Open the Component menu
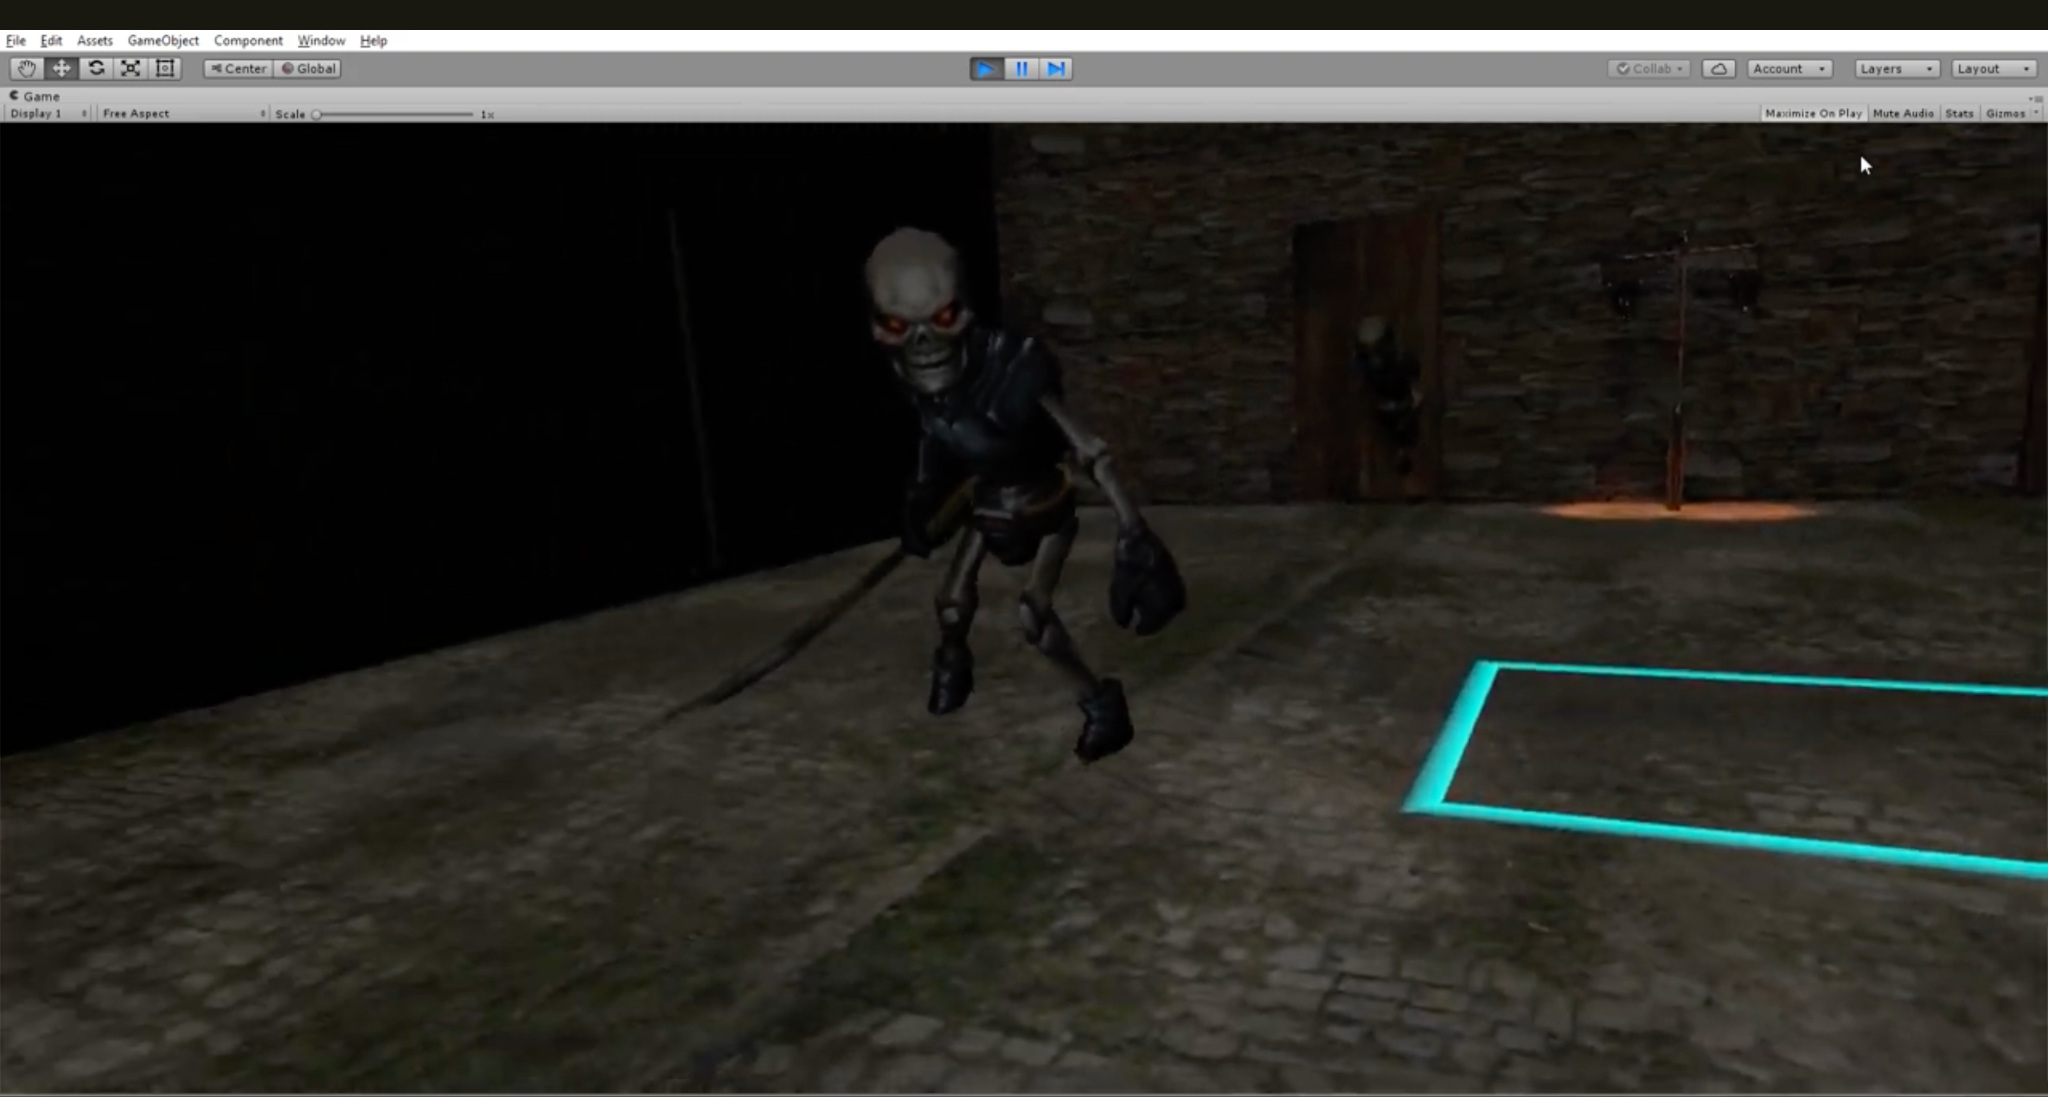2048x1097 pixels. click(248, 40)
